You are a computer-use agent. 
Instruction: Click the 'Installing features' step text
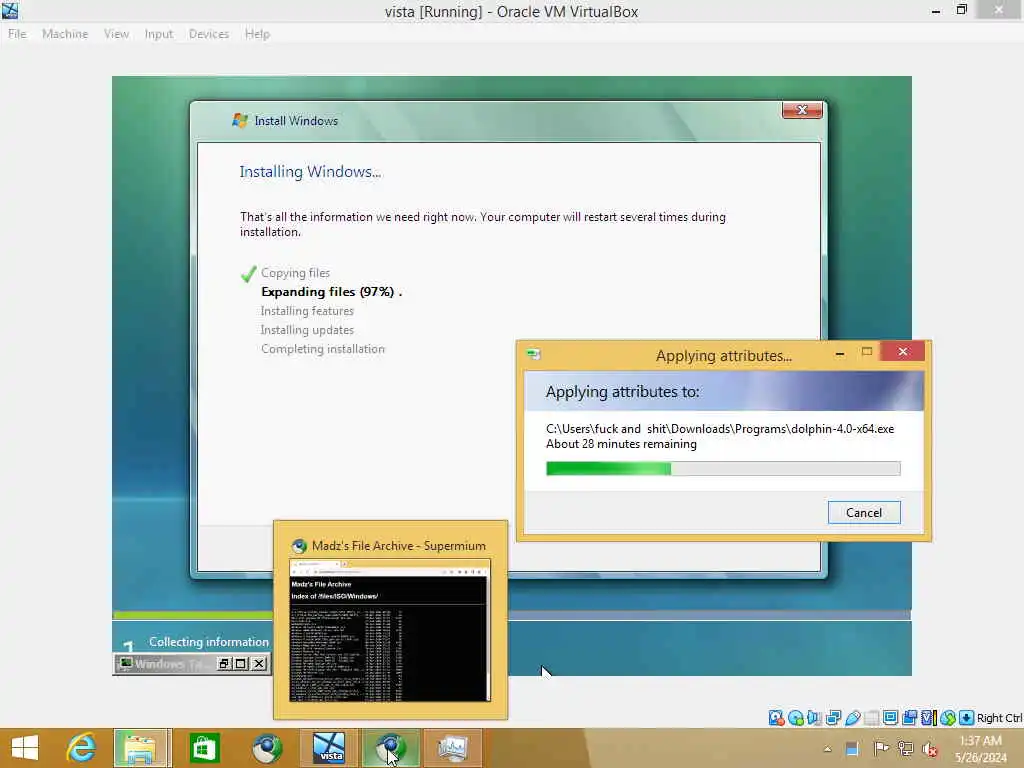coord(307,311)
